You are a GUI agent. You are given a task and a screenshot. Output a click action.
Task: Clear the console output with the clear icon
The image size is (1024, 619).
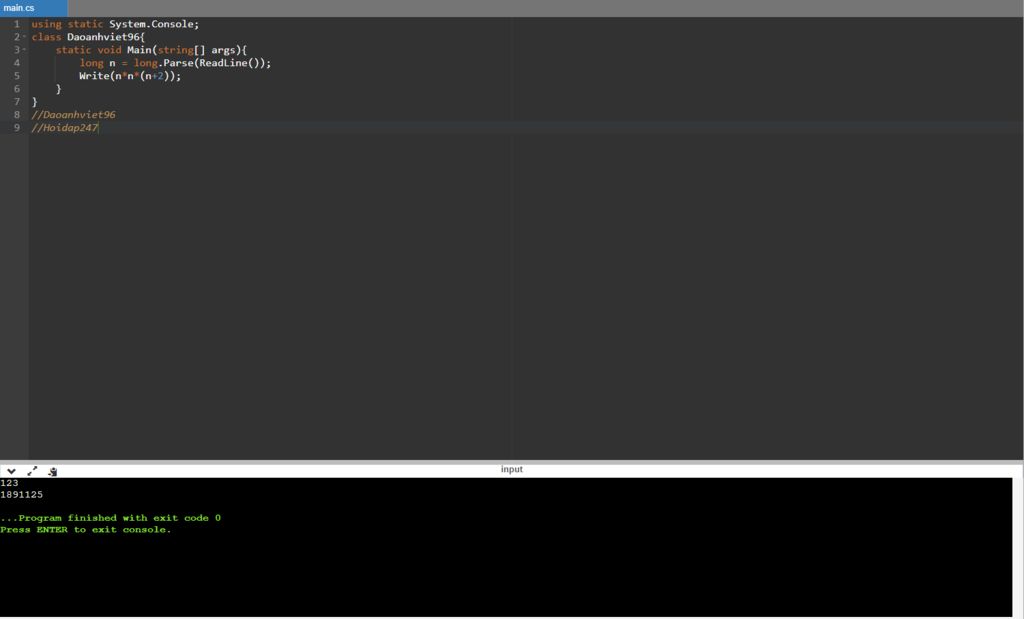(x=53, y=471)
